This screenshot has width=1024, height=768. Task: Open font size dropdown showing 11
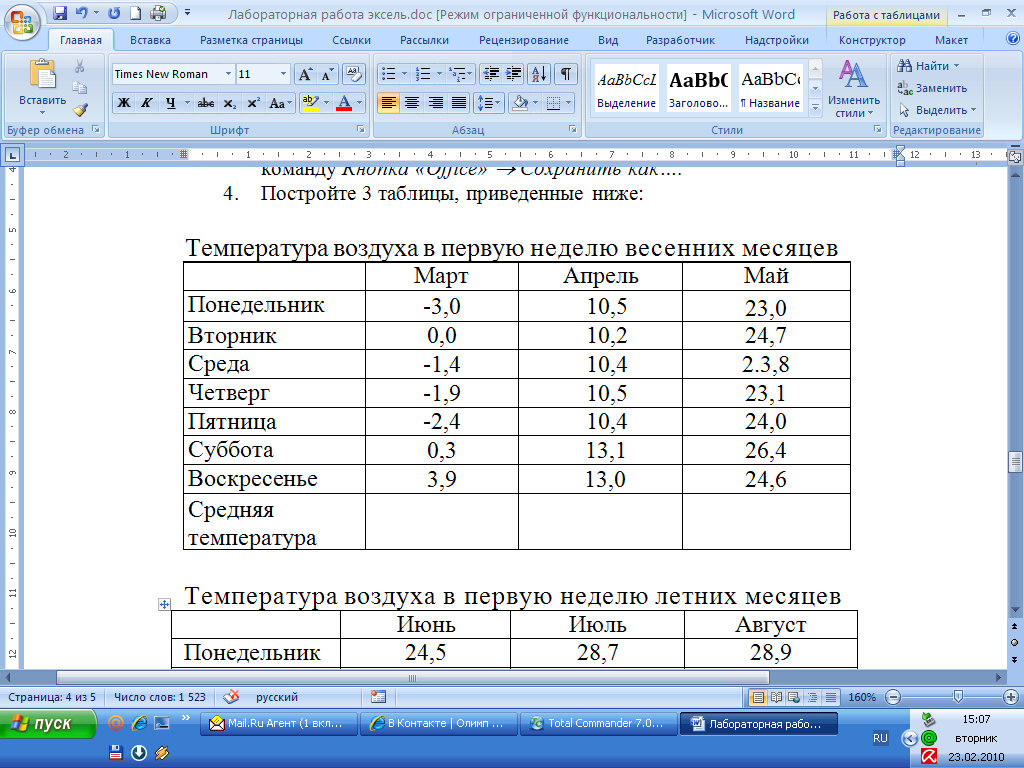point(283,74)
